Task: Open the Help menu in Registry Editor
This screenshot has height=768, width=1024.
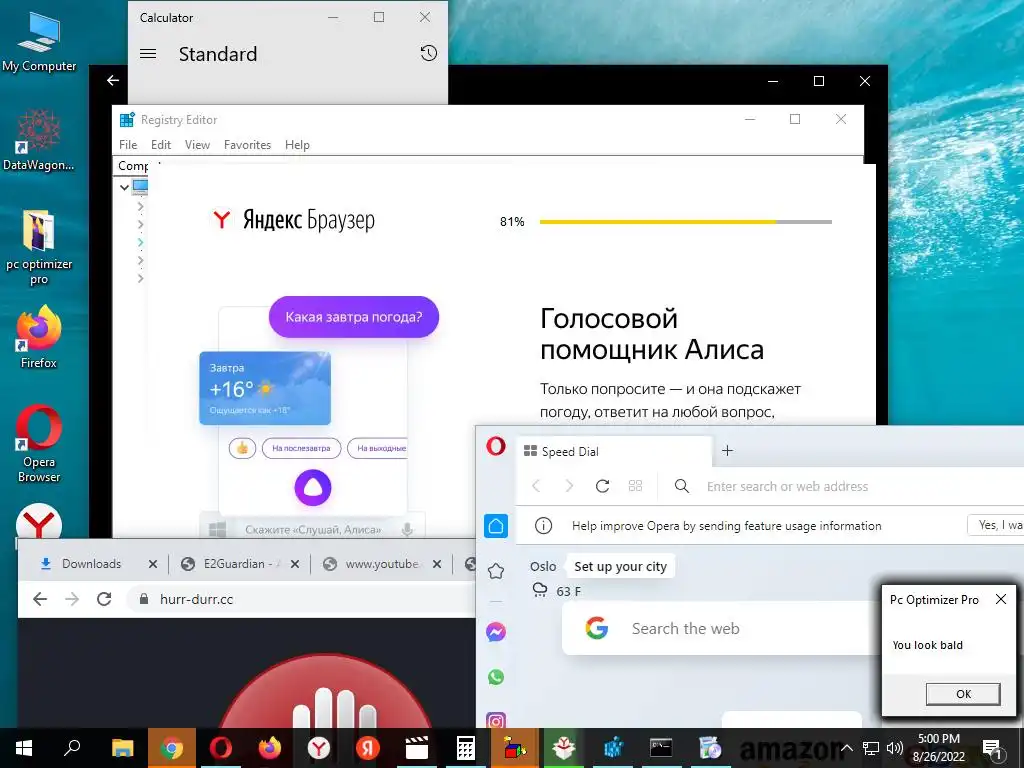Action: pos(297,144)
